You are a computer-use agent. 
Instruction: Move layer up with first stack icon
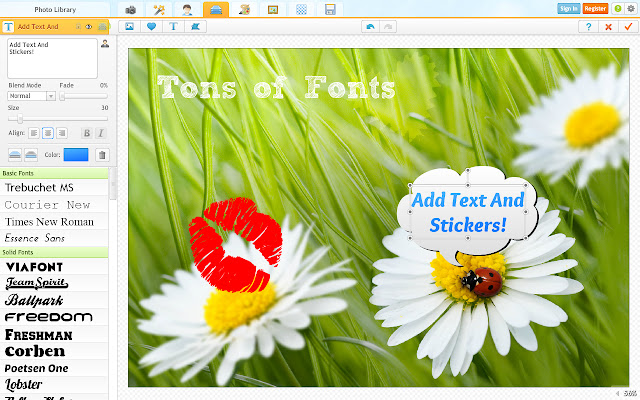point(15,155)
